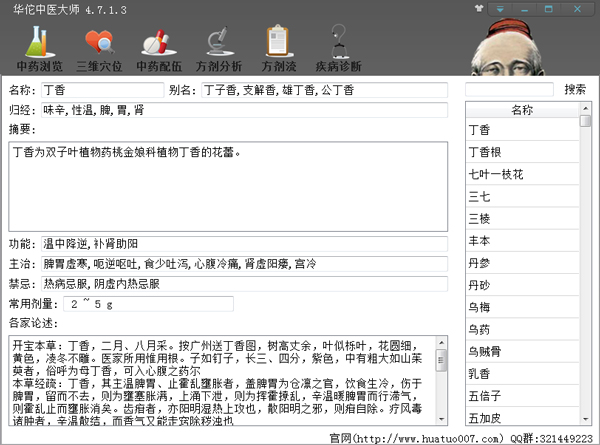This screenshot has height=445, width=600.
Task: Close the 华佗中医大师 window
Action: pyautogui.click(x=577, y=9)
